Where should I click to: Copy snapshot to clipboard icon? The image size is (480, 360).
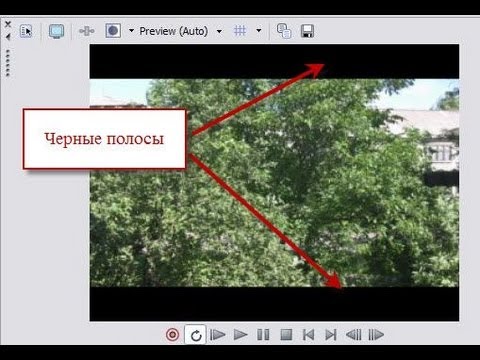pyautogui.click(x=284, y=31)
